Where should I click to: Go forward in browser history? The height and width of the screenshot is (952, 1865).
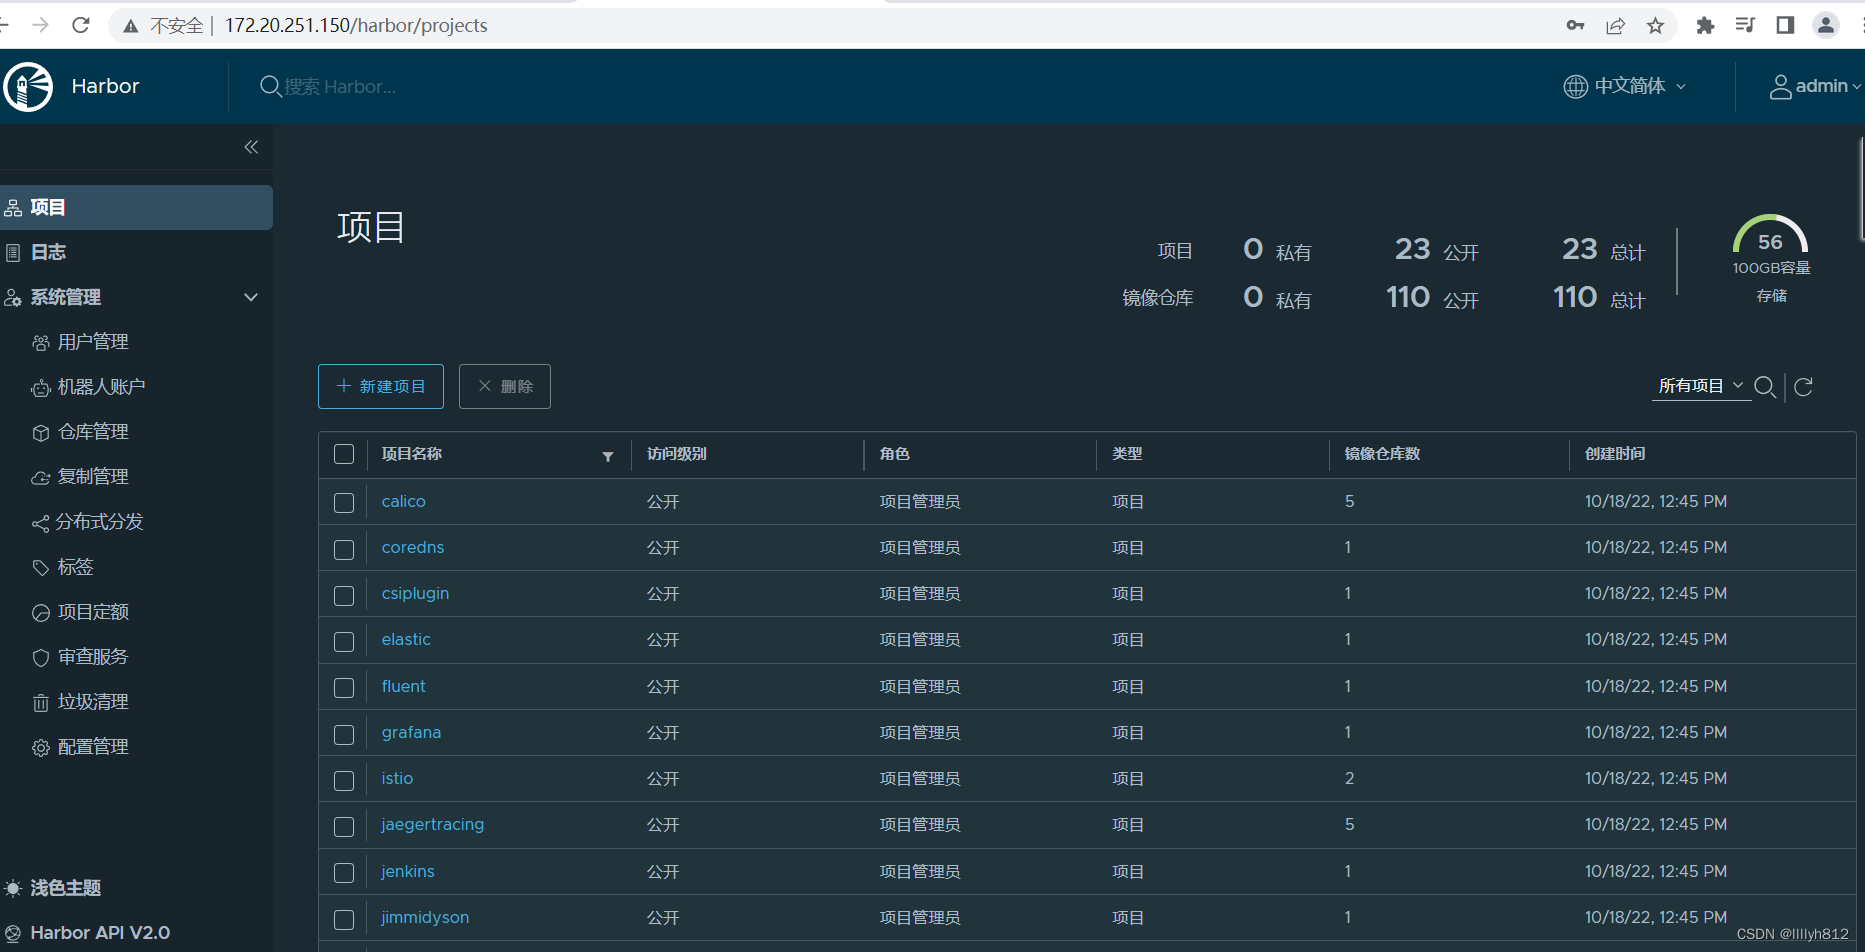41,25
